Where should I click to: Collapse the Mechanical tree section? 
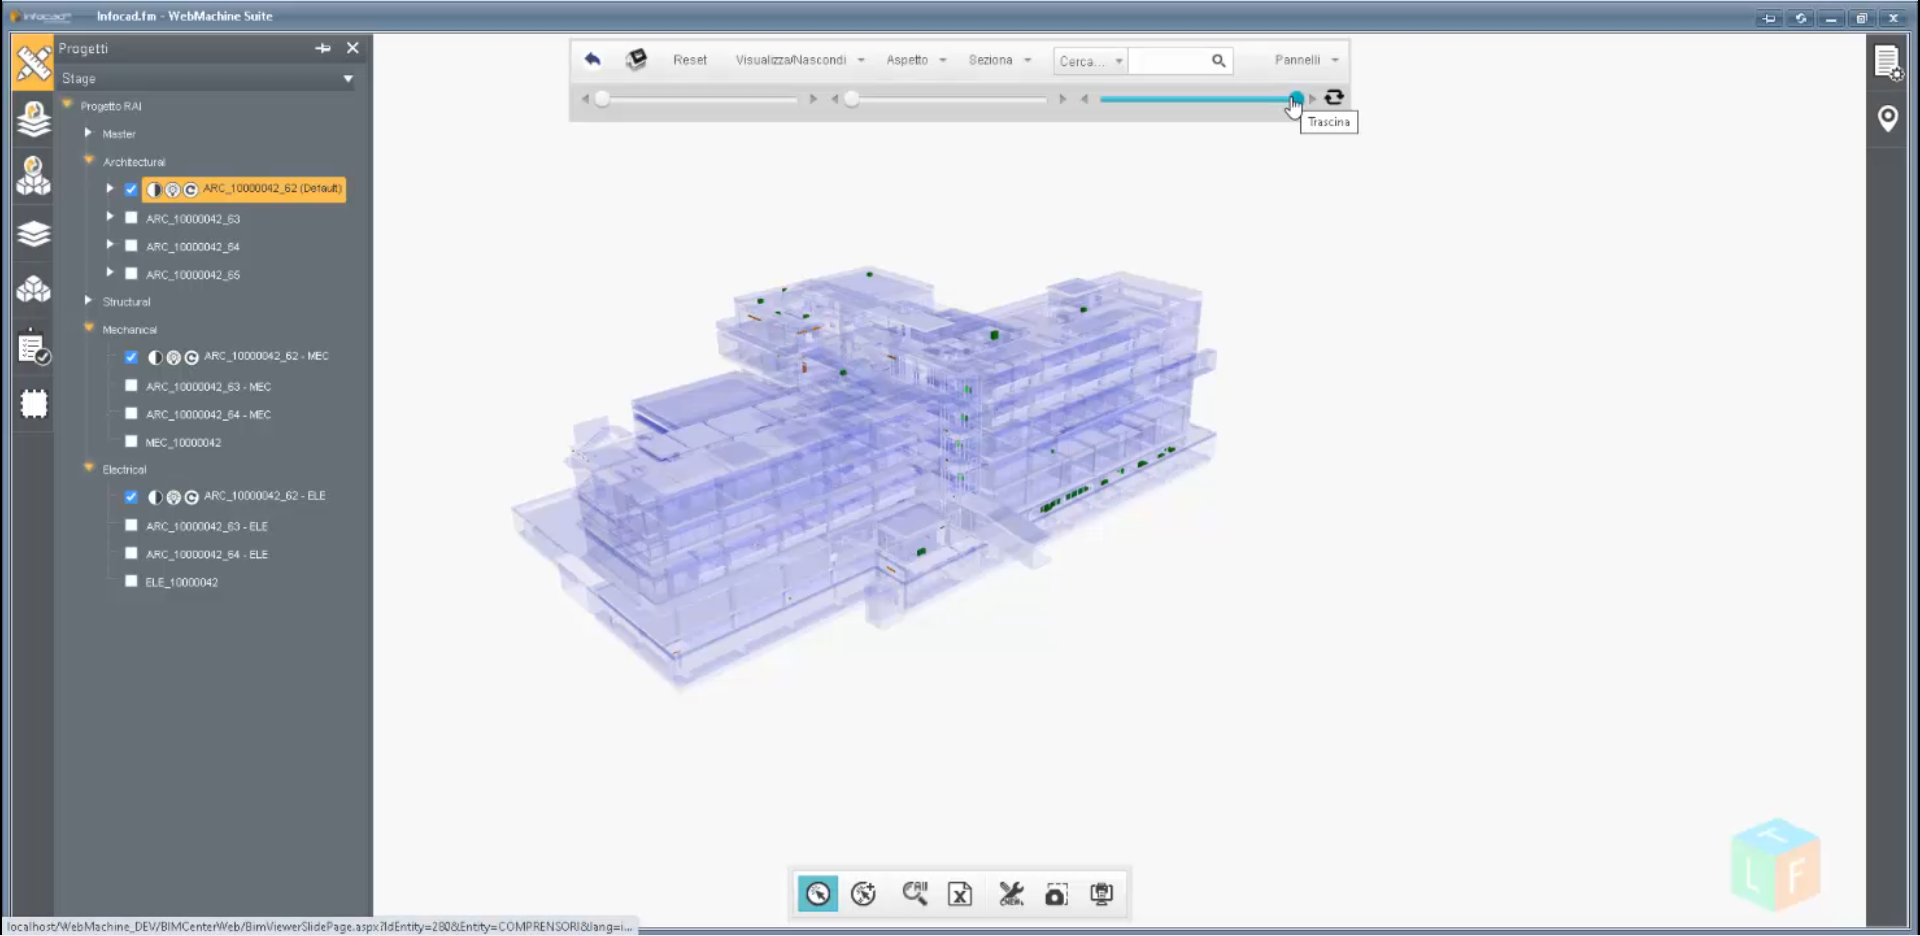(88, 328)
